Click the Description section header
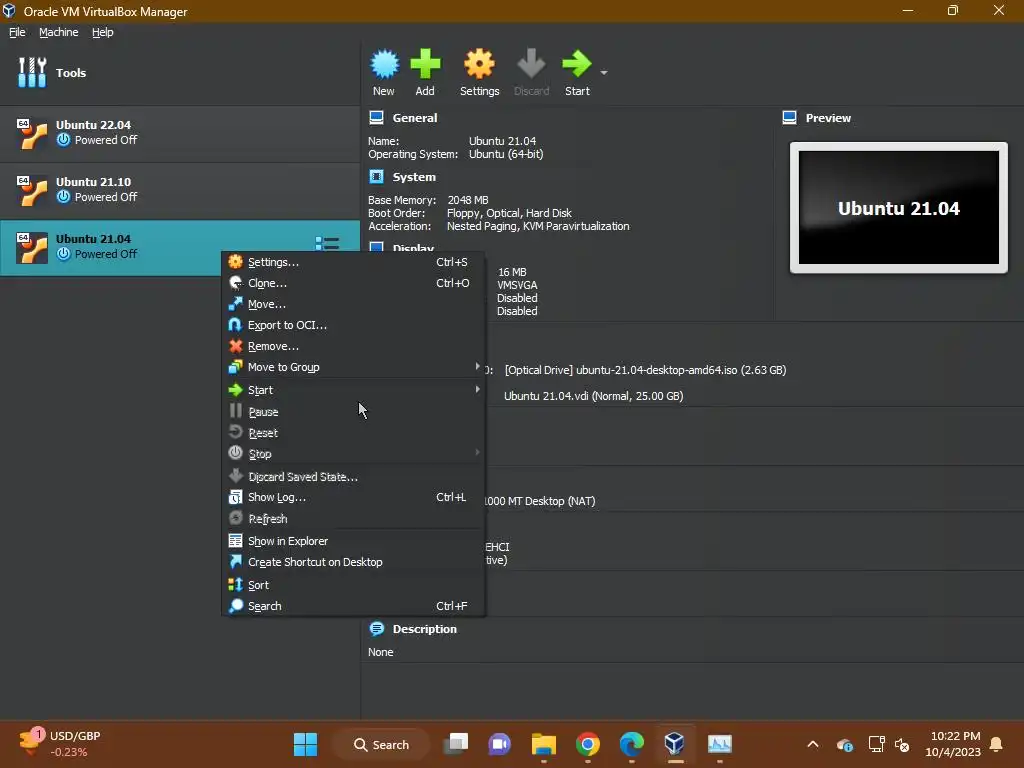Image resolution: width=1024 pixels, height=768 pixels. coord(424,629)
